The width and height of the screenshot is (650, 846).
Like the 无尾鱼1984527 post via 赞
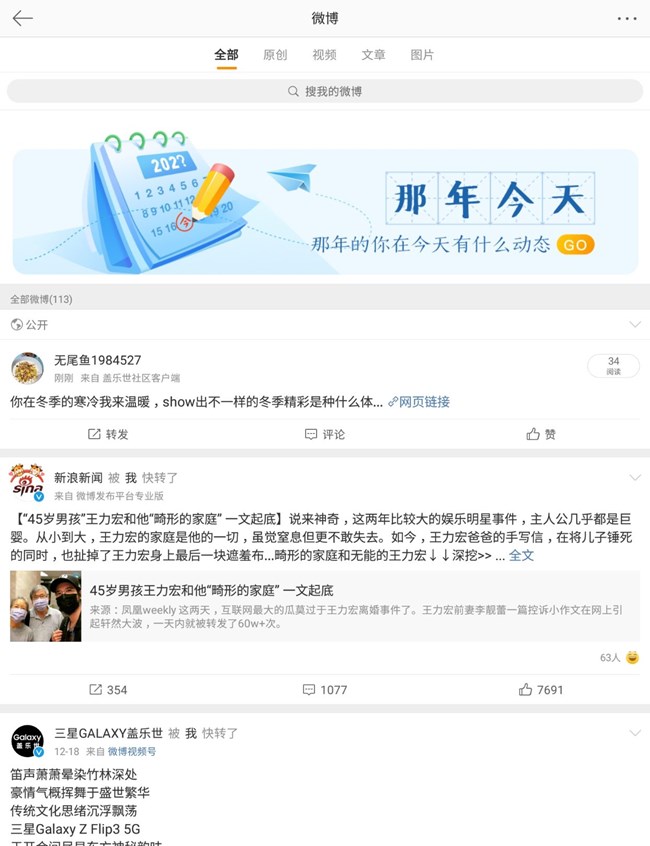pos(541,434)
